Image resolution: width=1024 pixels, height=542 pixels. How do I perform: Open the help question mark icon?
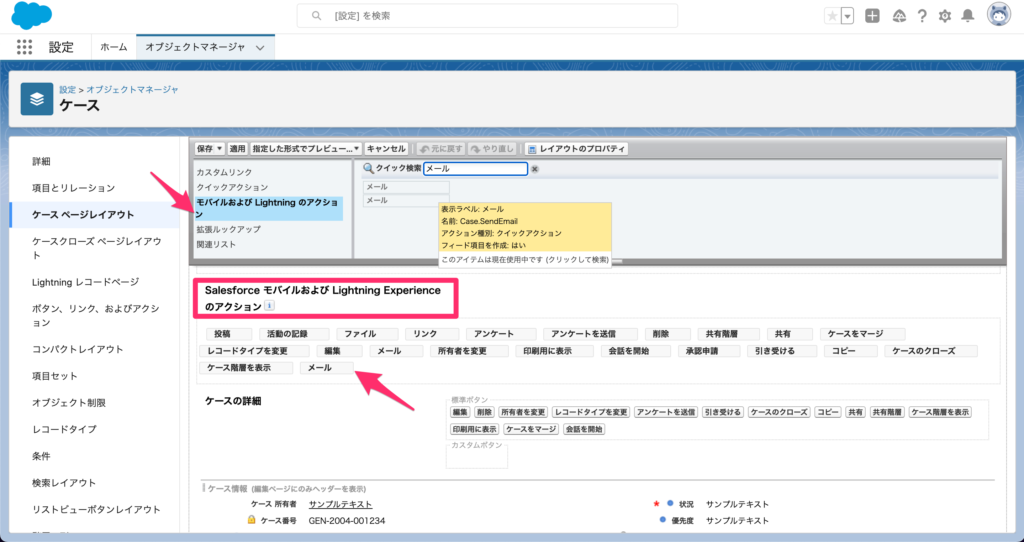pyautogui.click(x=922, y=16)
